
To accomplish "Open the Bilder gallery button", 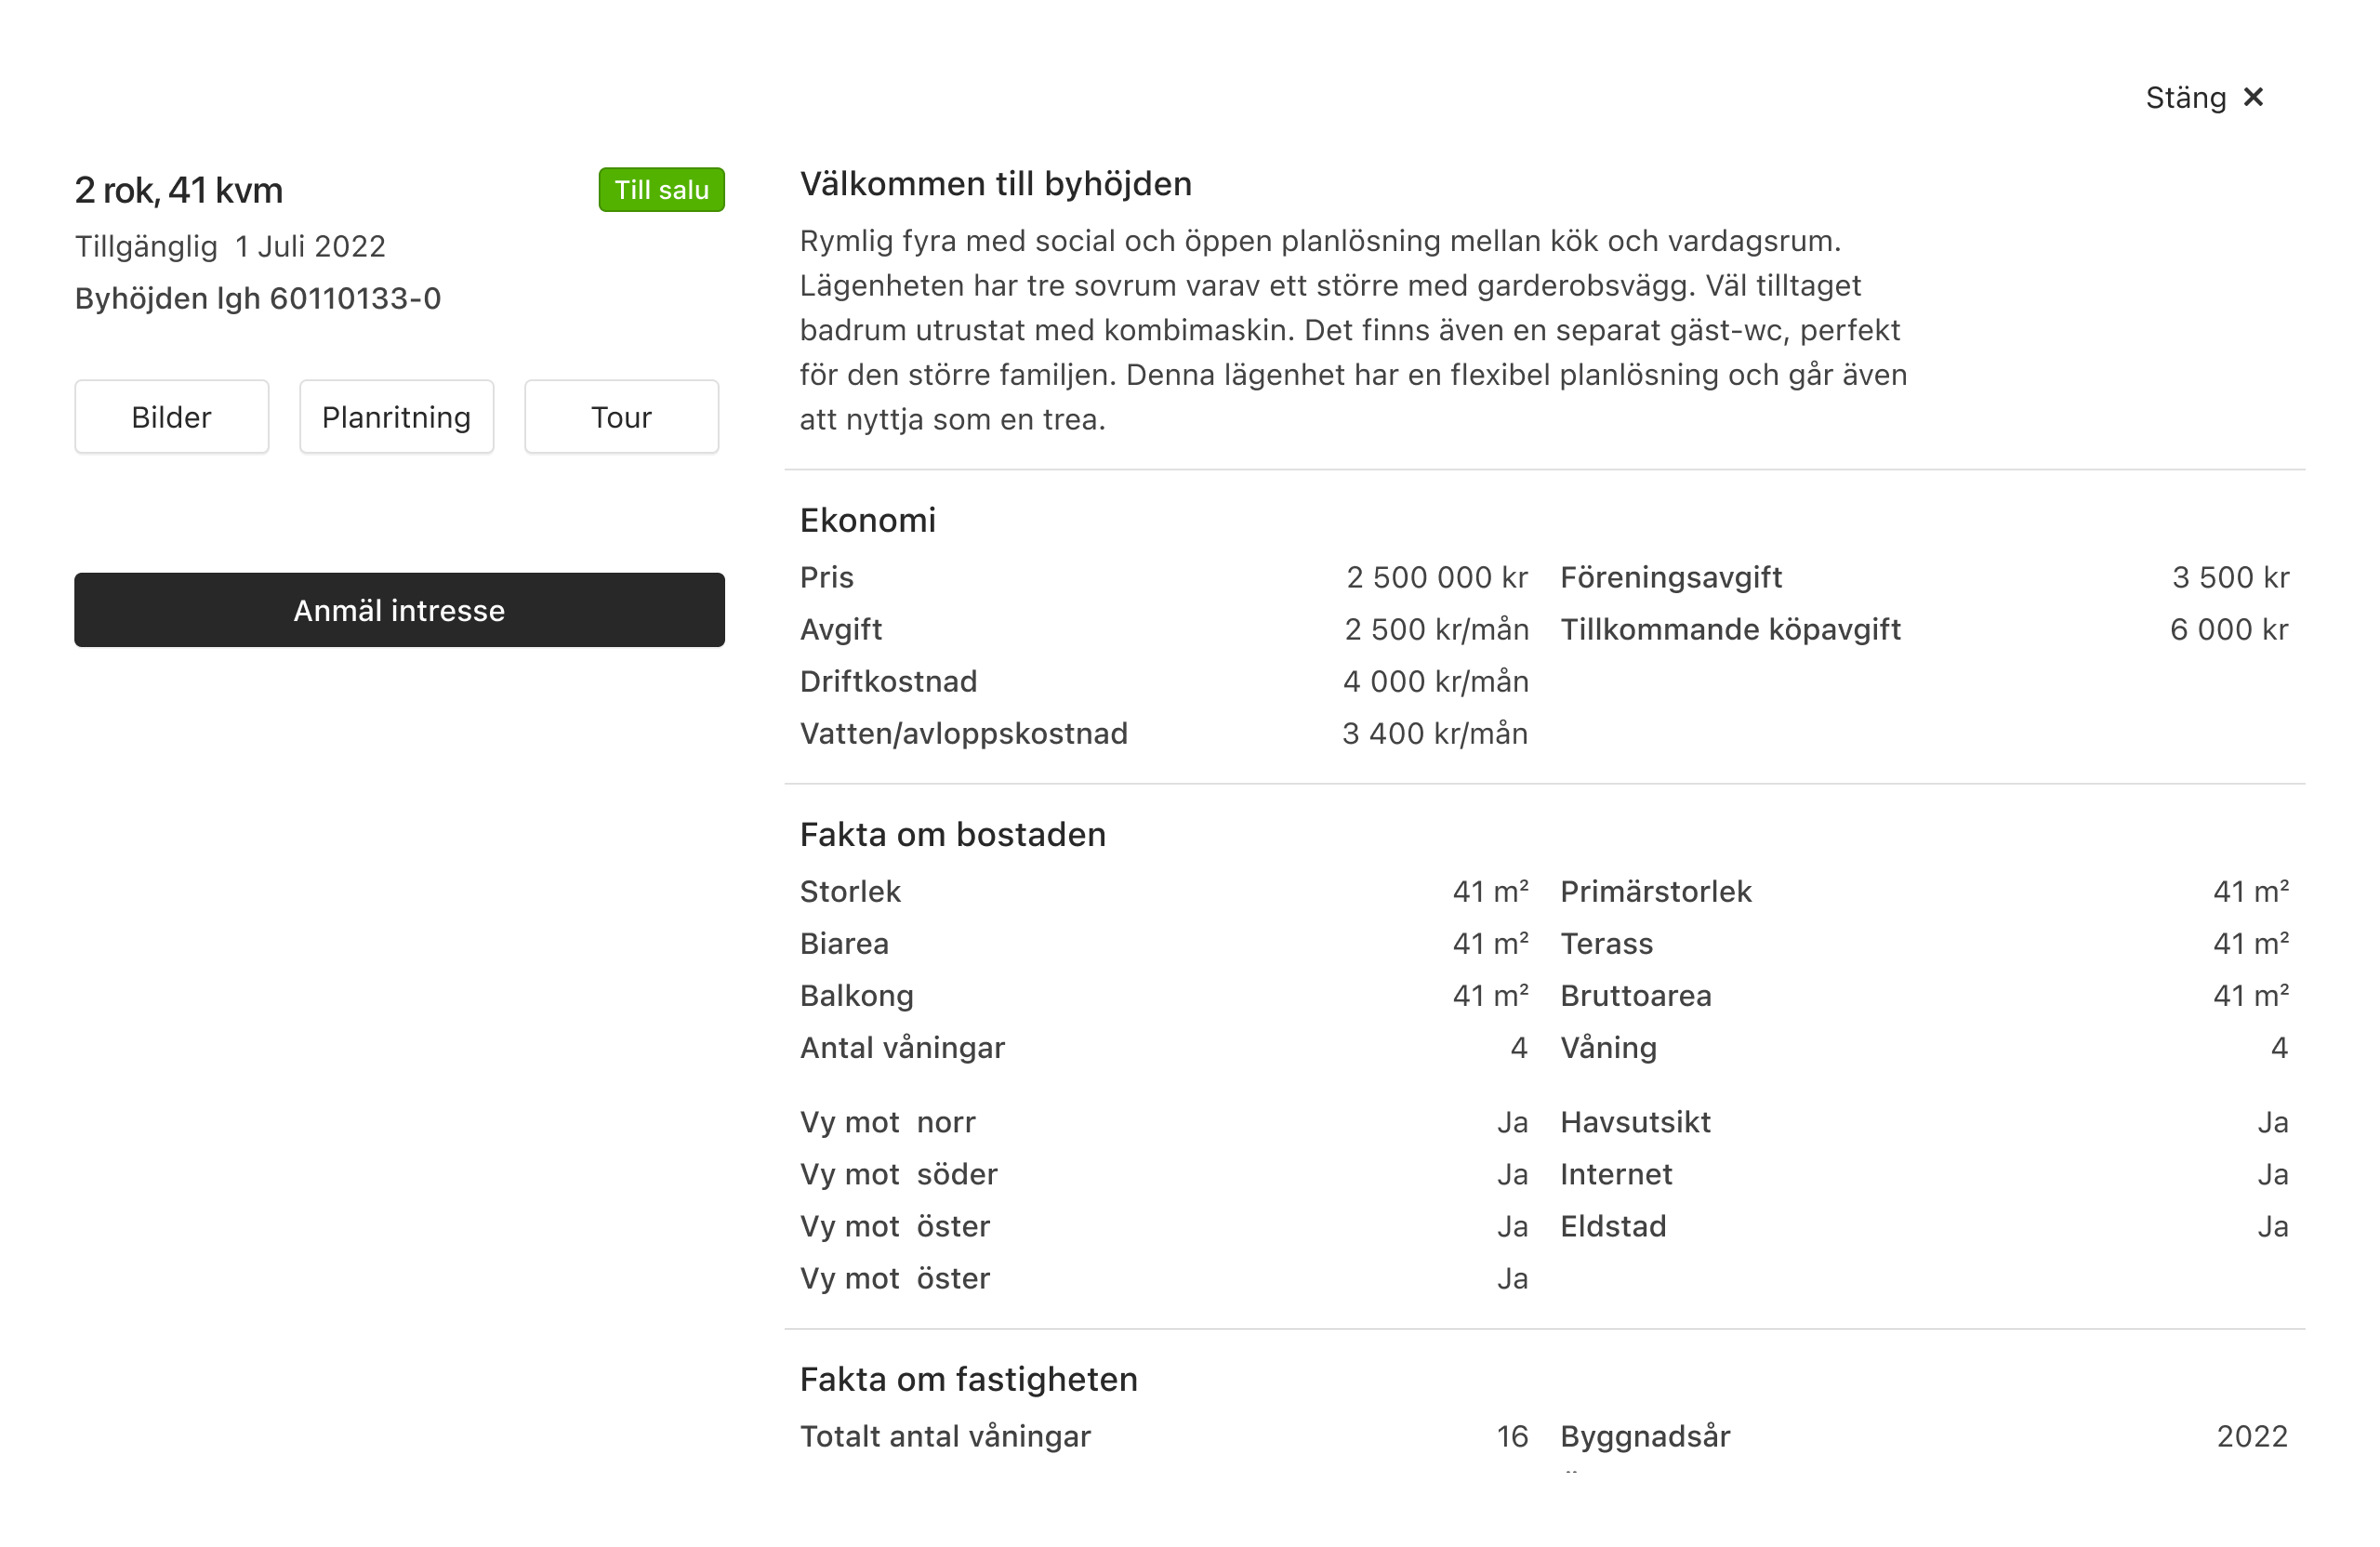I will [171, 416].
